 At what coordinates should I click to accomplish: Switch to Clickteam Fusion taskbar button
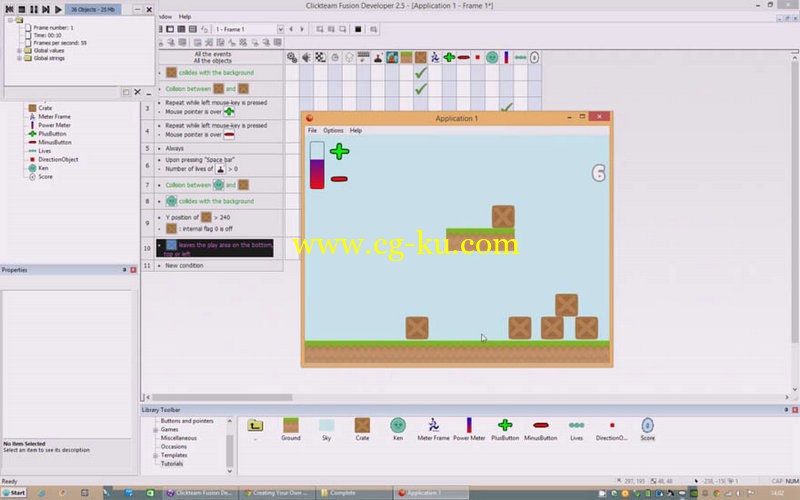coord(200,493)
